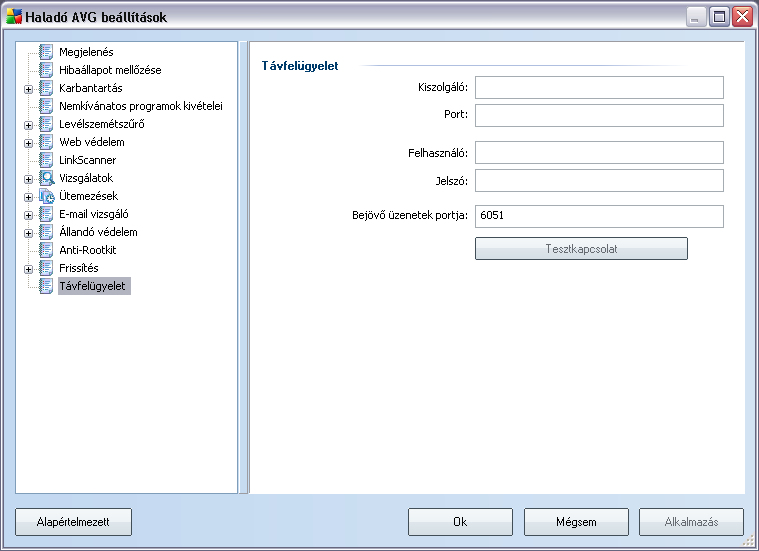Click the Frissítés page icon
The height and width of the screenshot is (551, 759).
(46, 268)
